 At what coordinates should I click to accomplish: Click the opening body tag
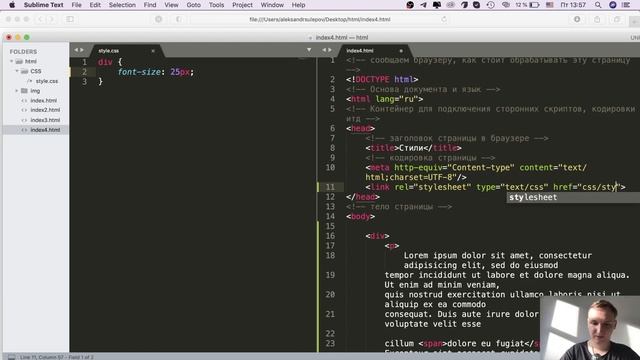click(x=360, y=217)
